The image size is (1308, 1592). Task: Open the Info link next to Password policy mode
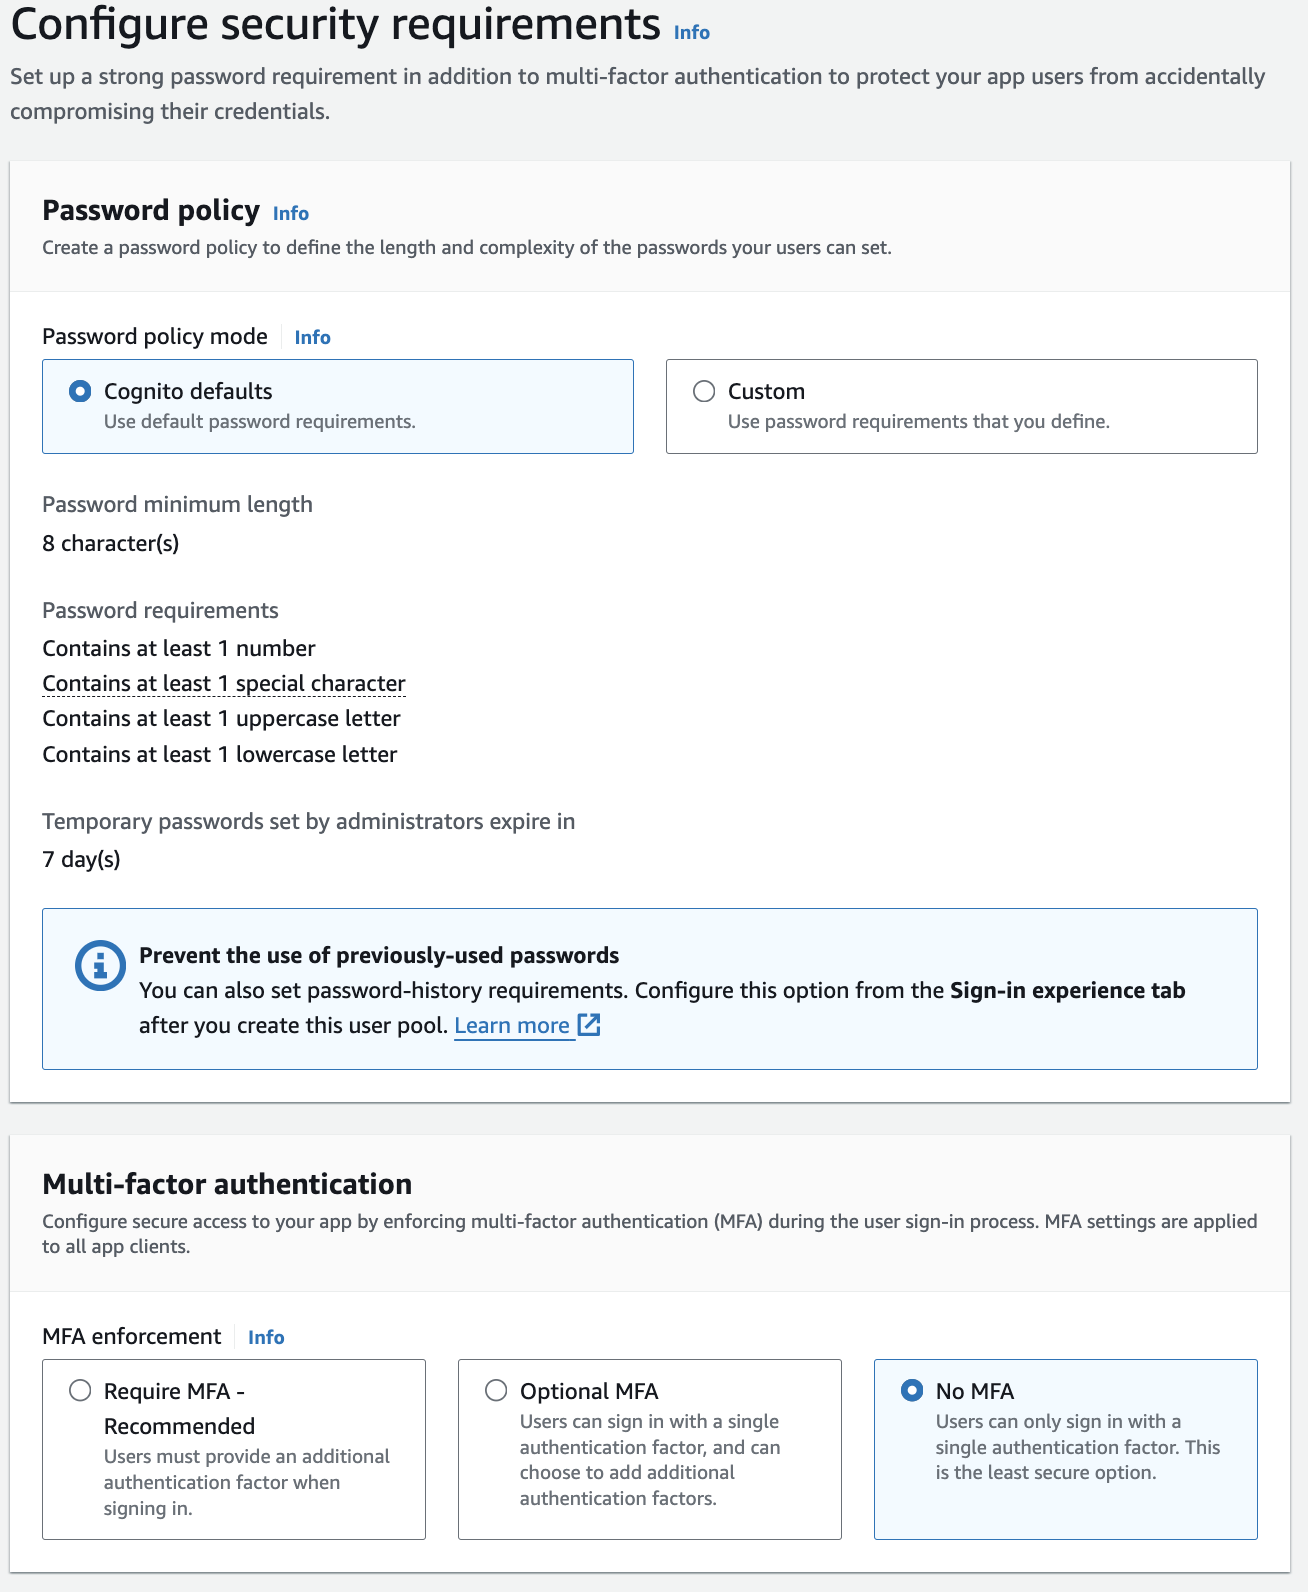[312, 337]
